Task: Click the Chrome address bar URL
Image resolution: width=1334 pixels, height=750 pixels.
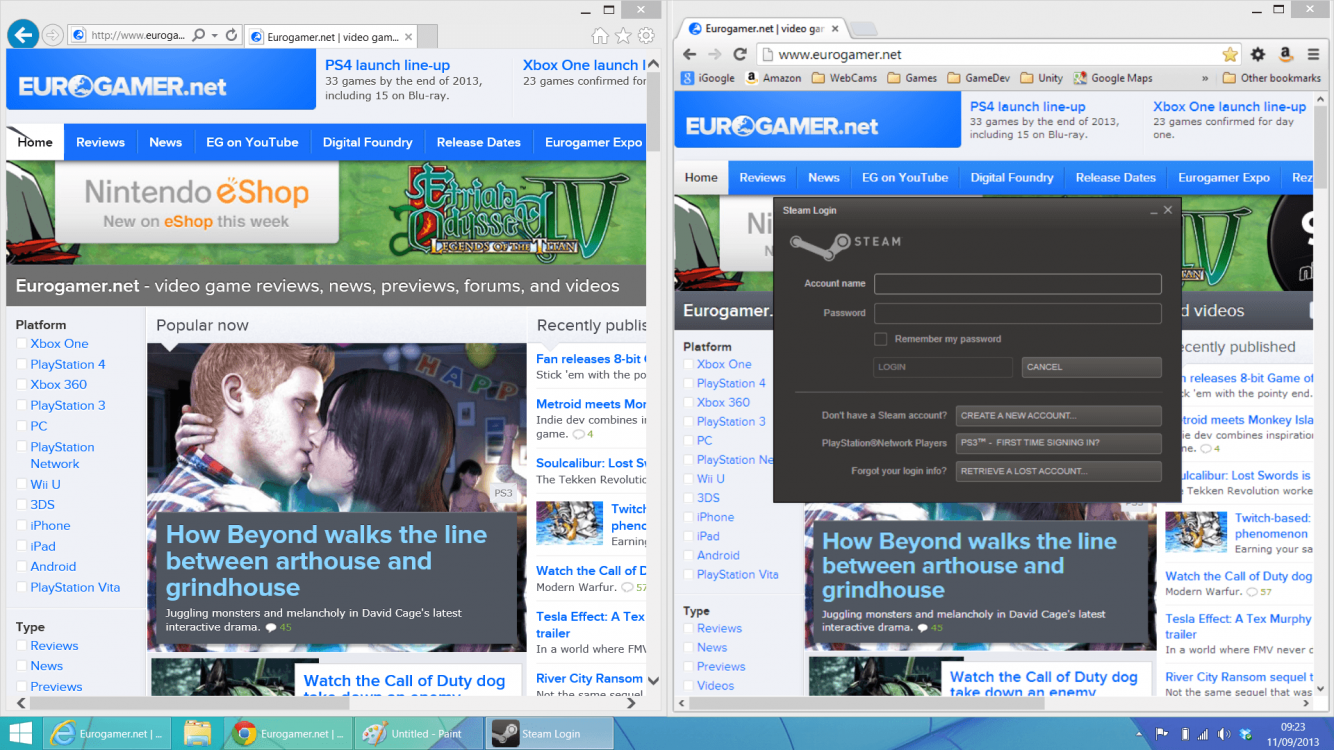Action: click(840, 55)
